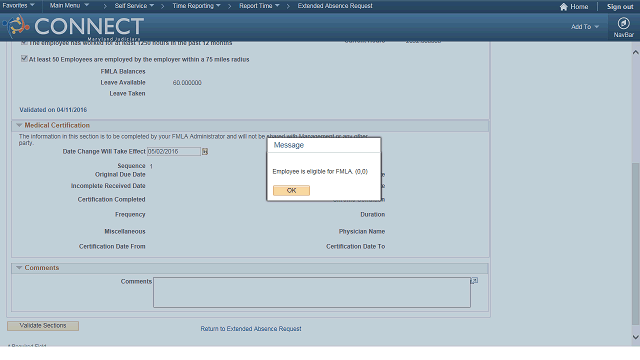Click the Home house icon
The width and height of the screenshot is (640, 360).
click(x=564, y=7)
